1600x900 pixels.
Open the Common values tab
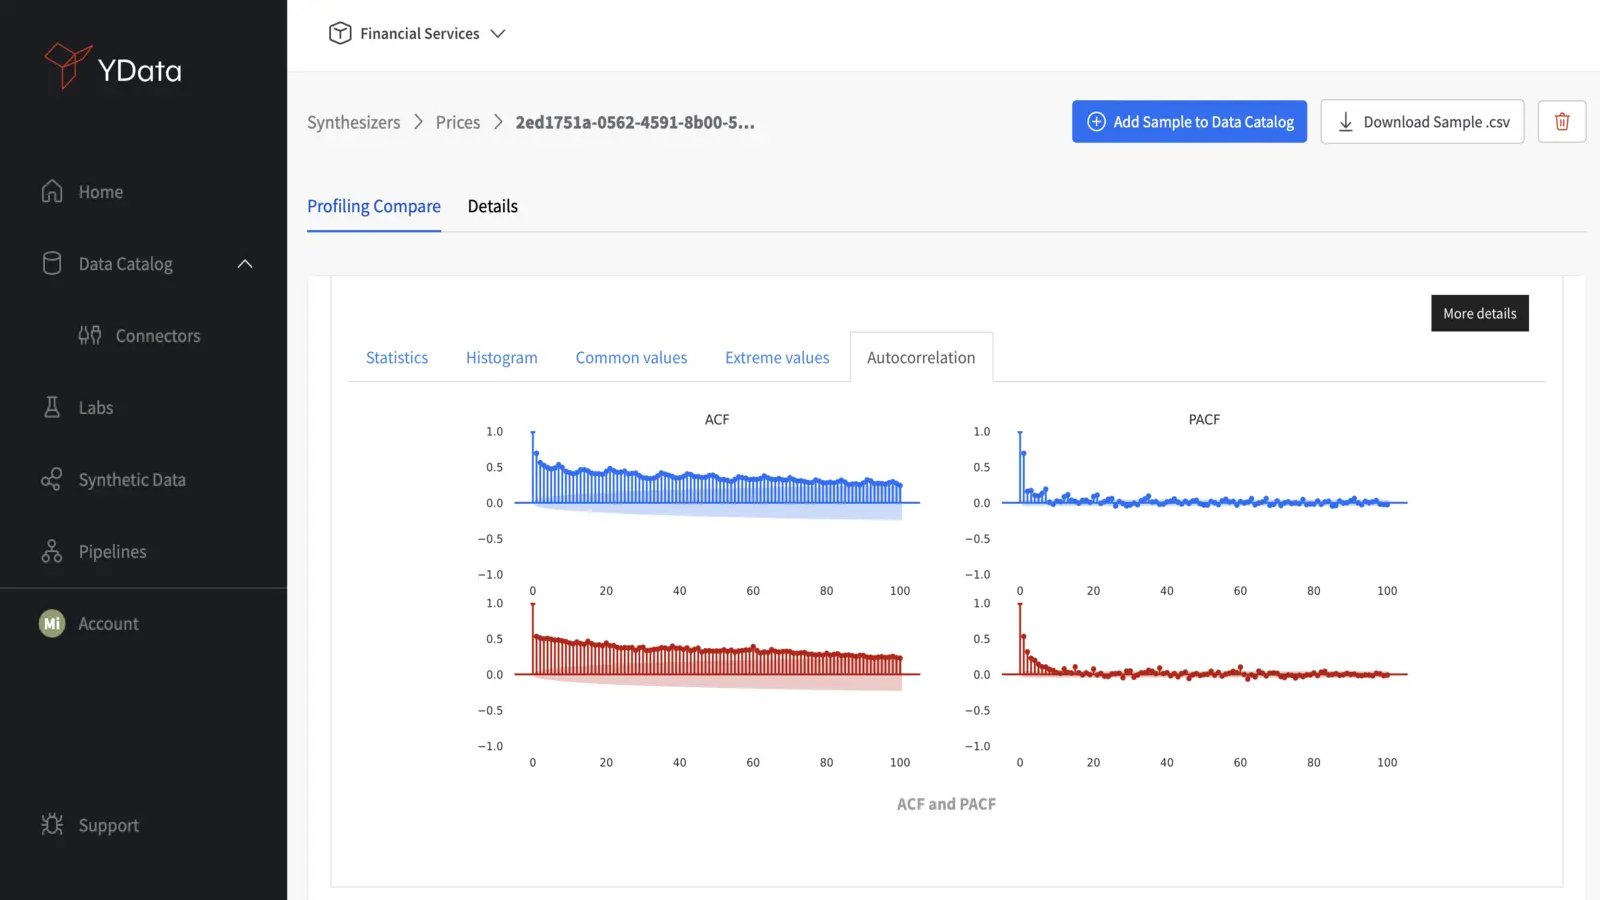point(631,357)
